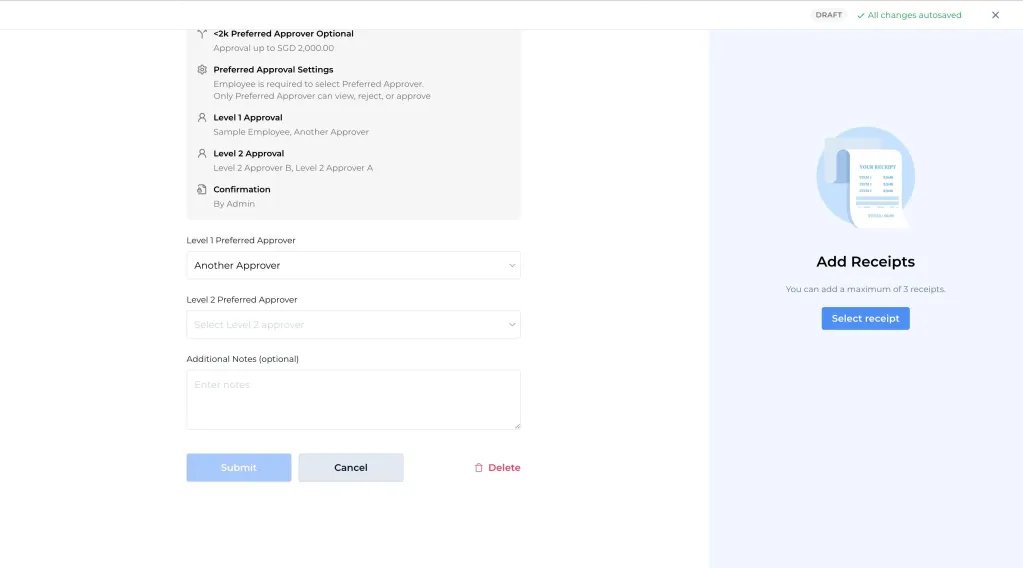Click the person icon beside Level 2 Approval
This screenshot has height=568, width=1023.
click(x=202, y=154)
